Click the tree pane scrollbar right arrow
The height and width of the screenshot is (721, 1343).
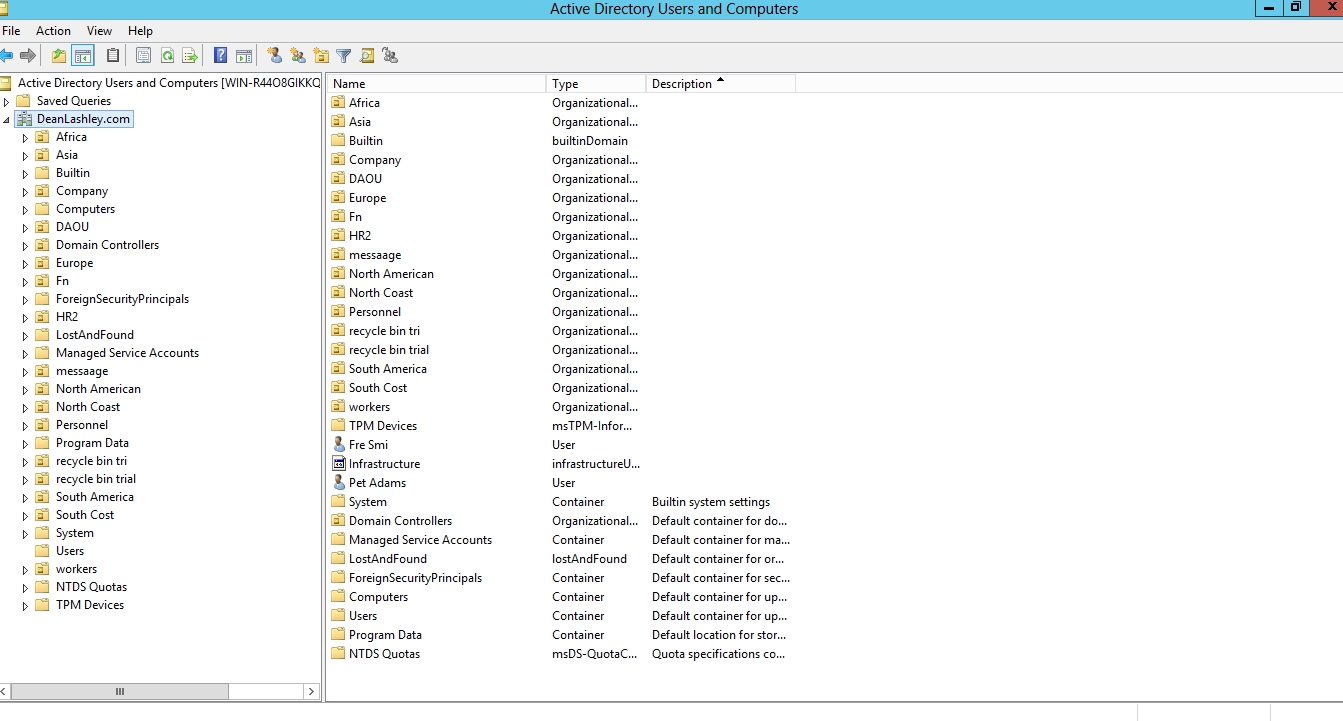[312, 691]
